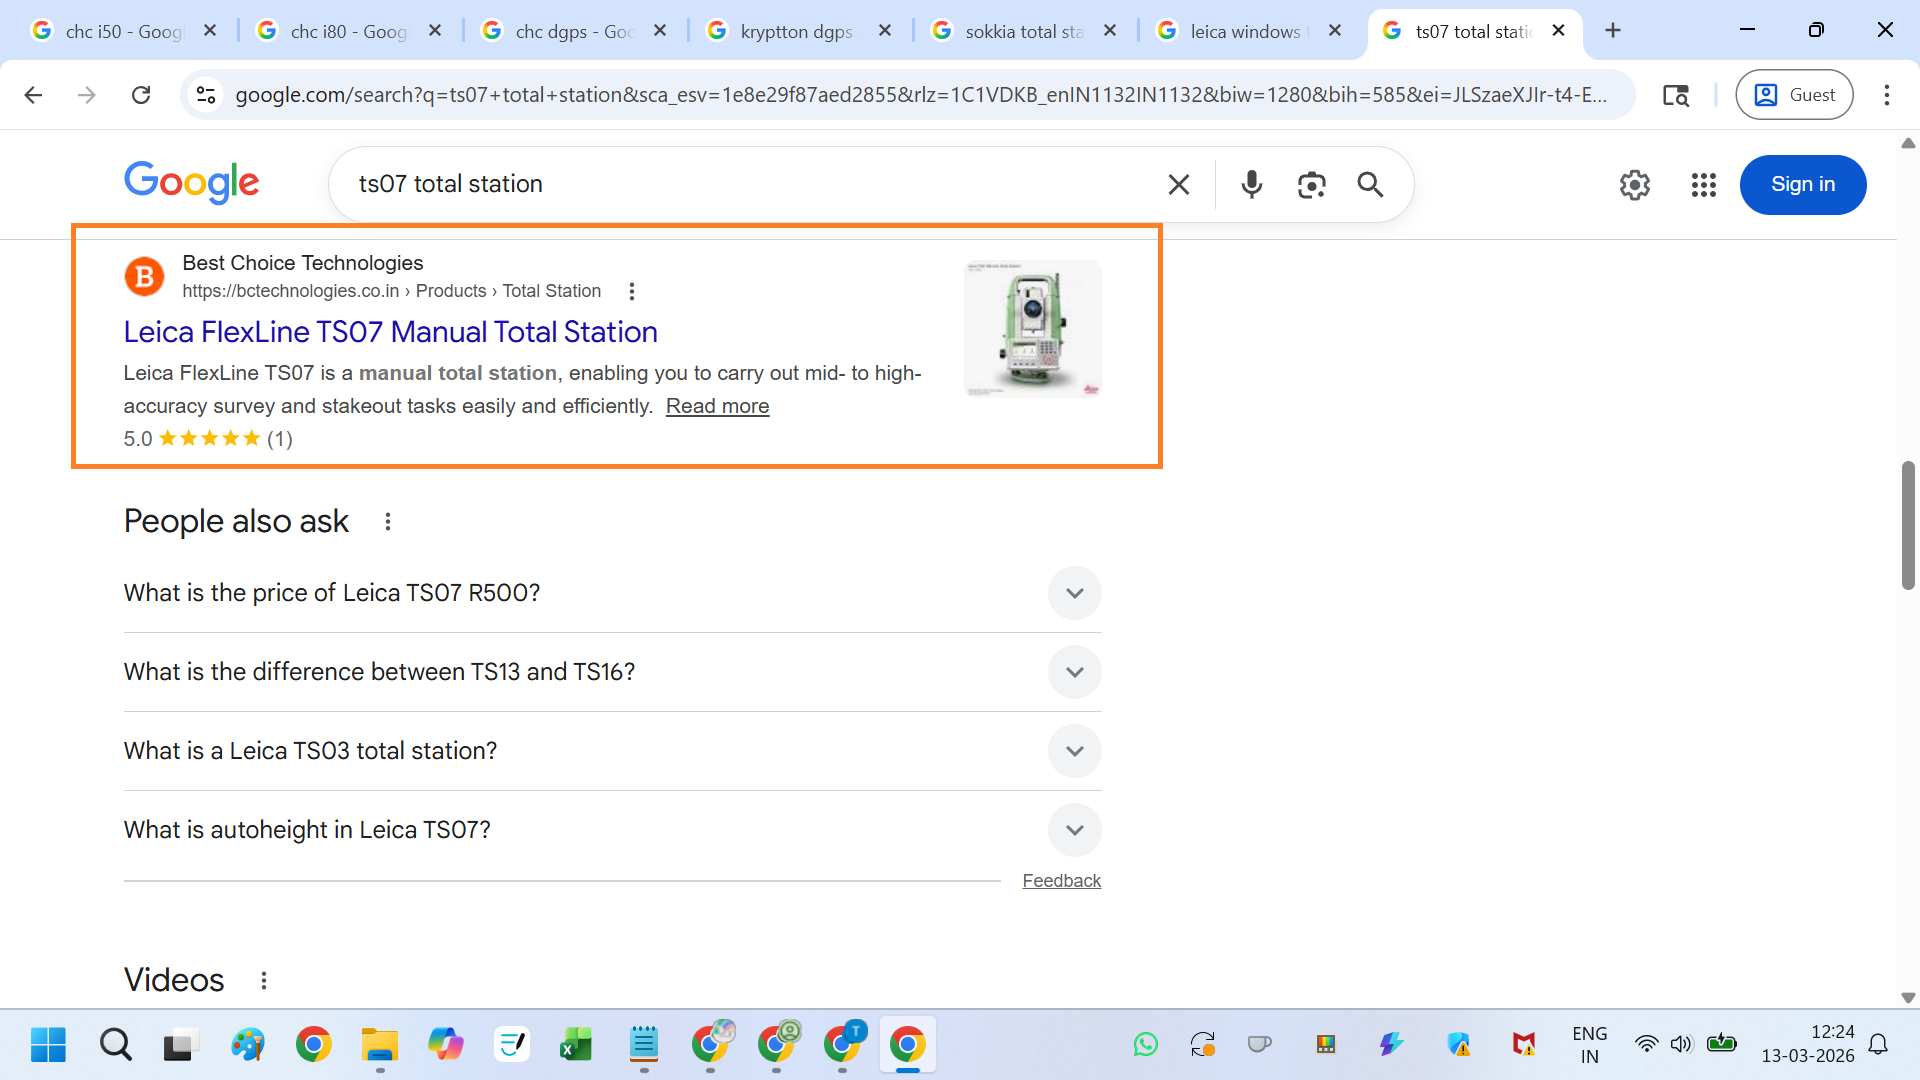This screenshot has height=1080, width=1920.
Task: Click the blue Sign in button
Action: point(1802,184)
